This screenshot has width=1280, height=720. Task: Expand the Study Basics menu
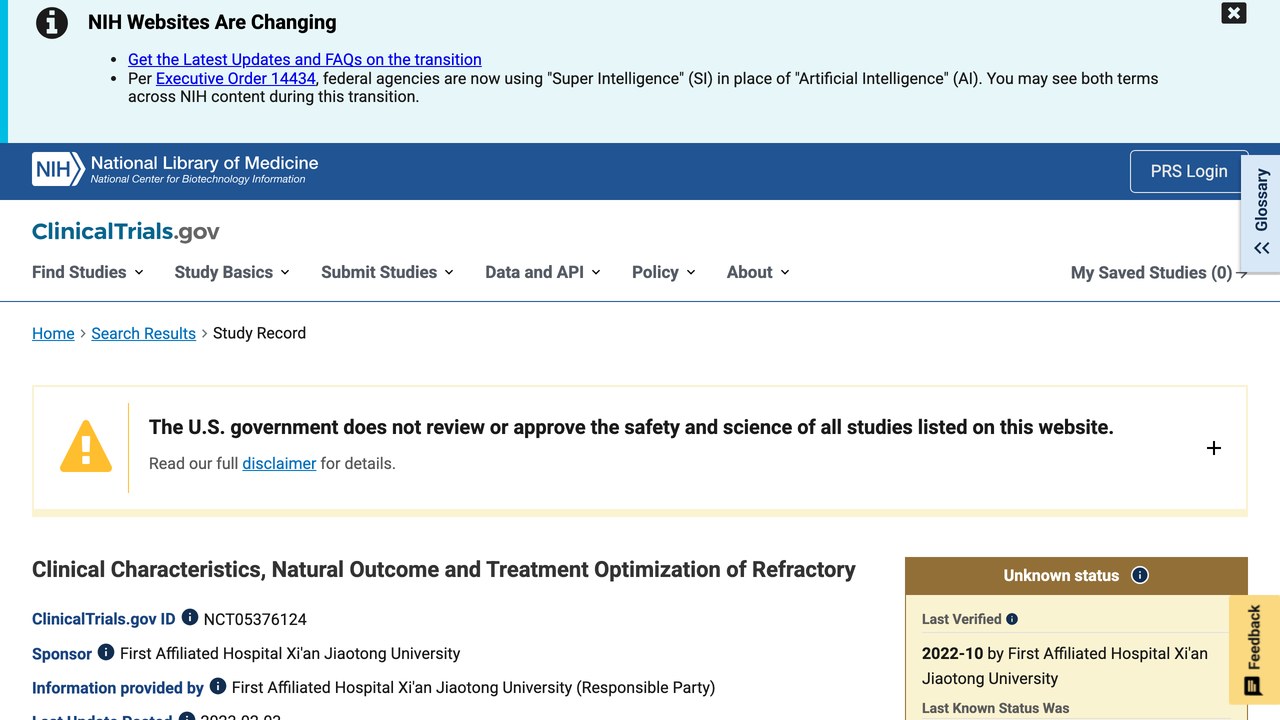[x=232, y=272]
